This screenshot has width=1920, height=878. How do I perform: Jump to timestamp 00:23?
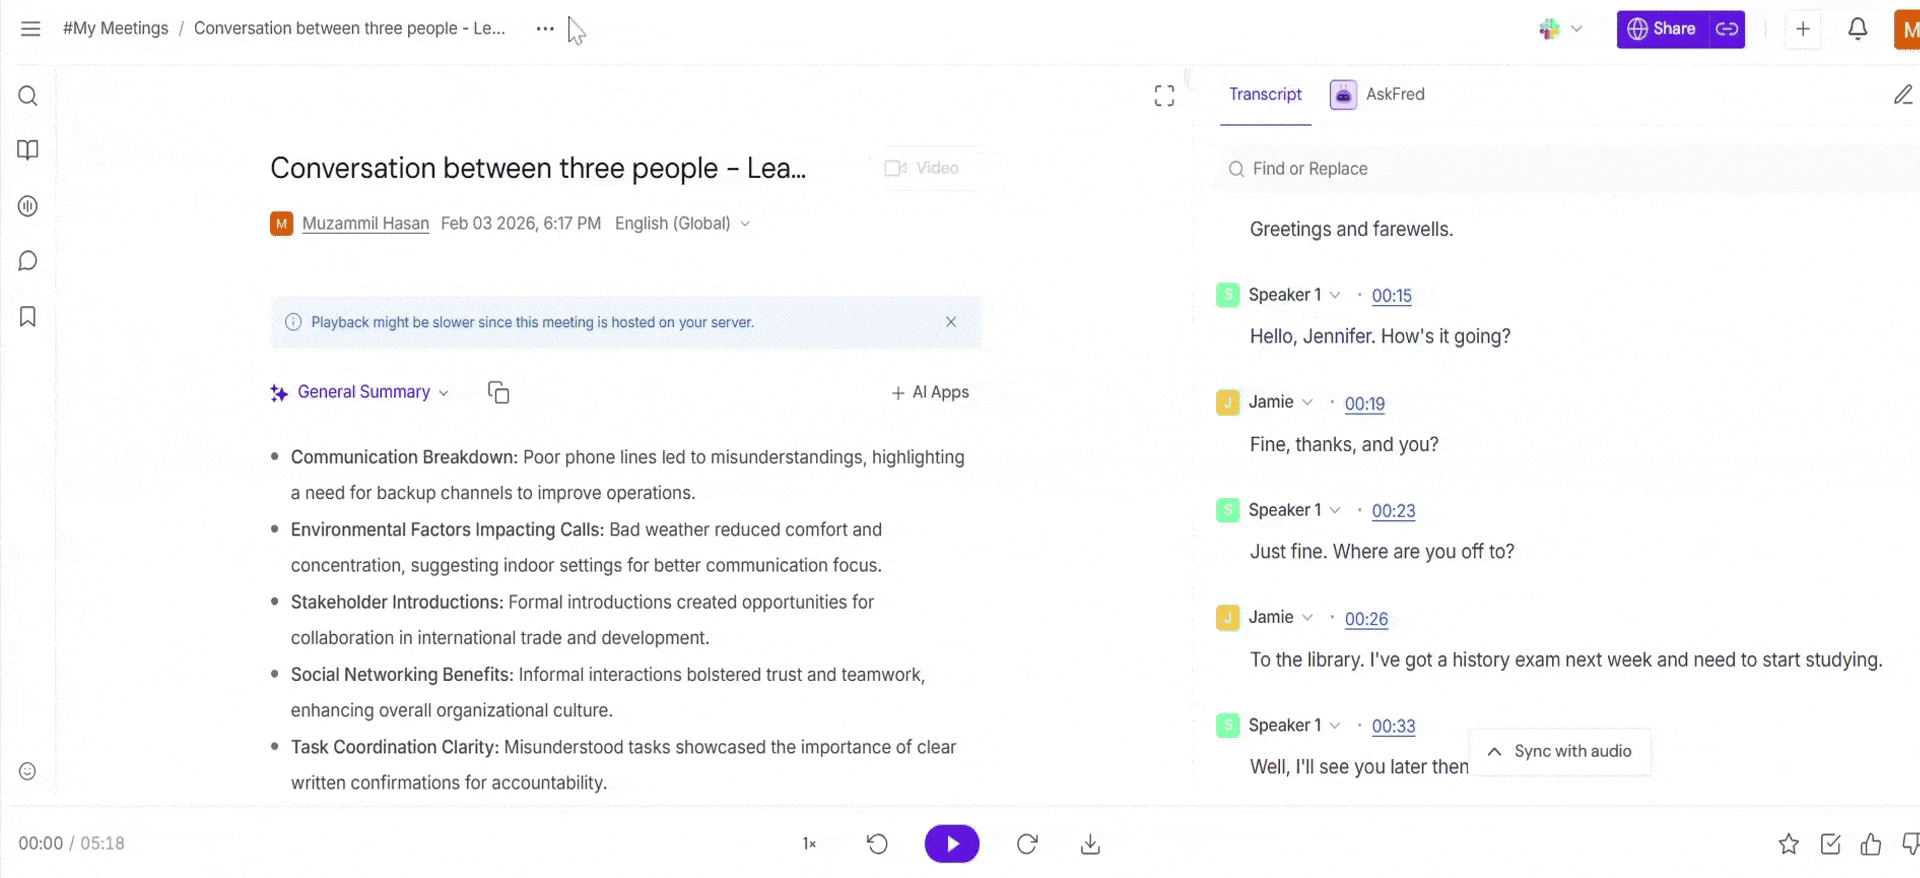(1393, 511)
